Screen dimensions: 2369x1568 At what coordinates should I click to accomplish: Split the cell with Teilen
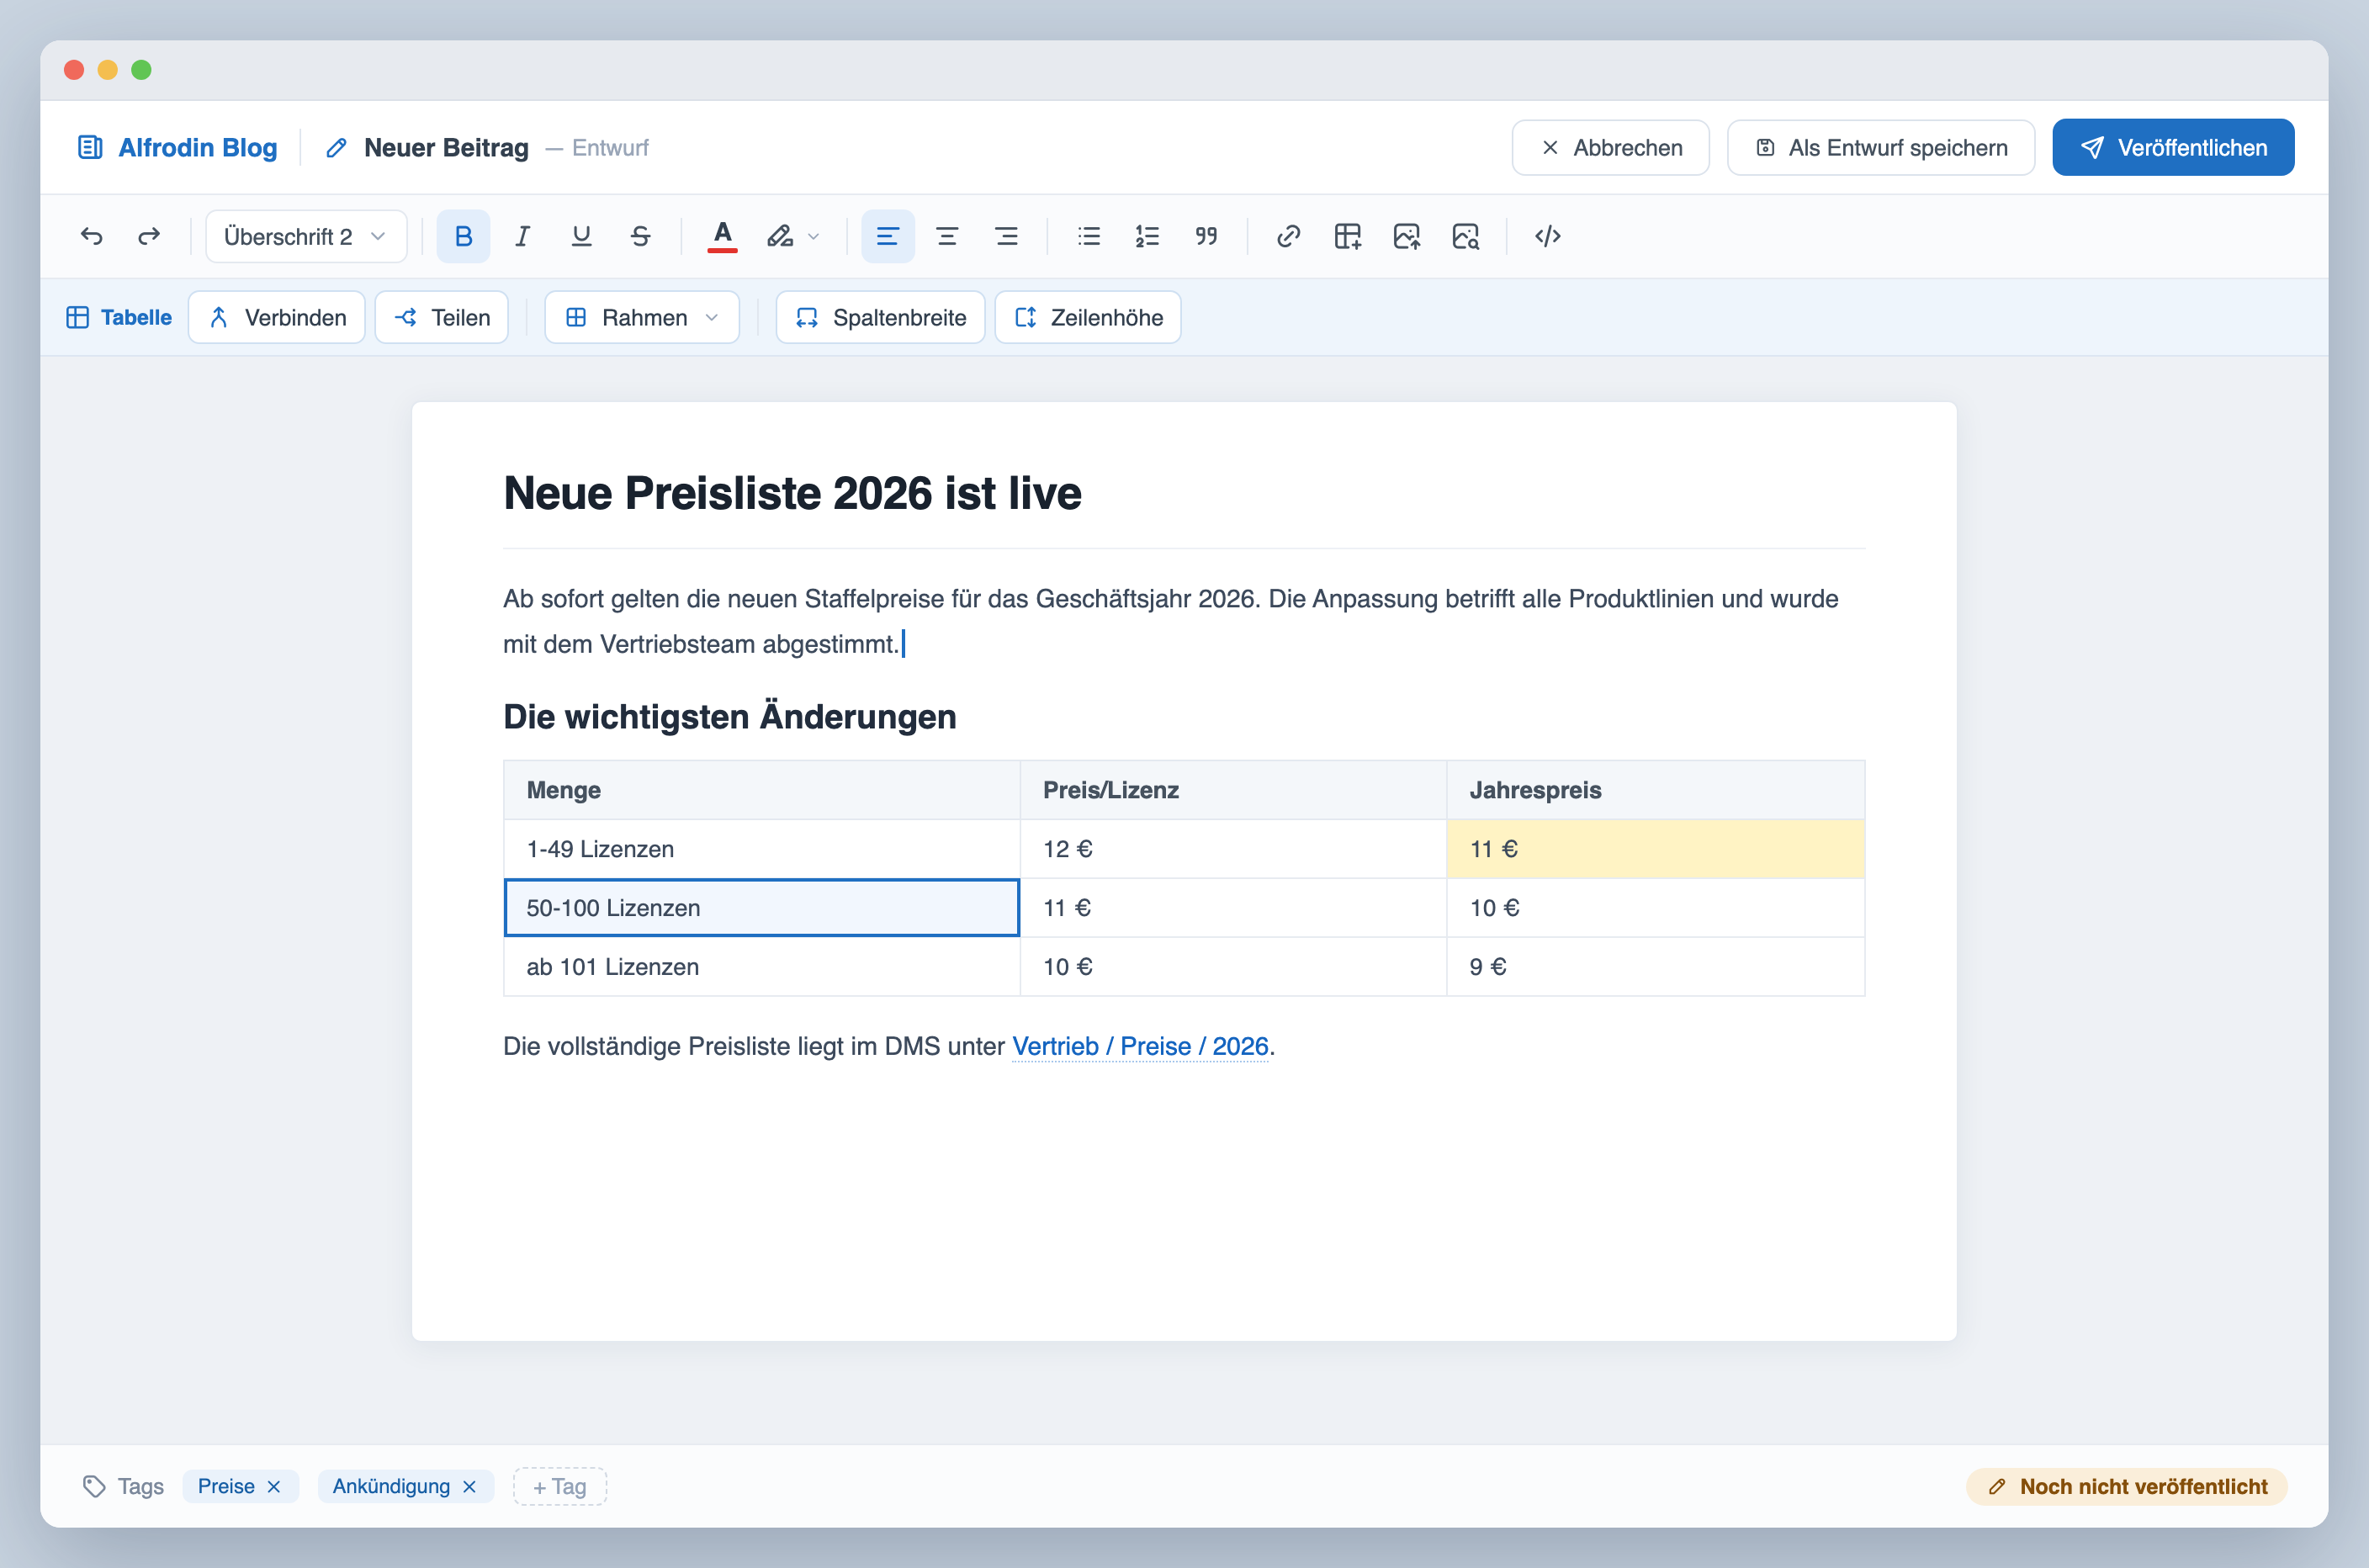[x=442, y=317]
